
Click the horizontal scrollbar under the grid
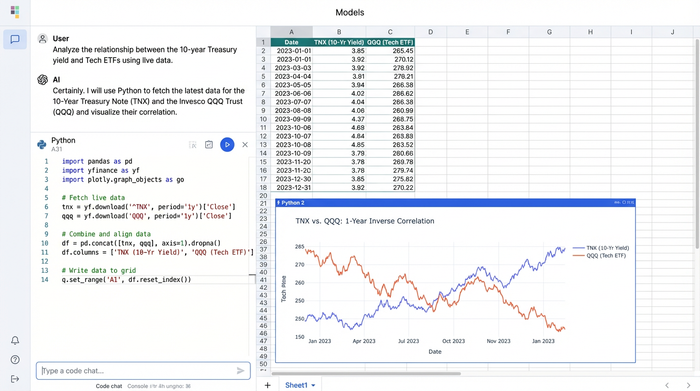click(366, 373)
